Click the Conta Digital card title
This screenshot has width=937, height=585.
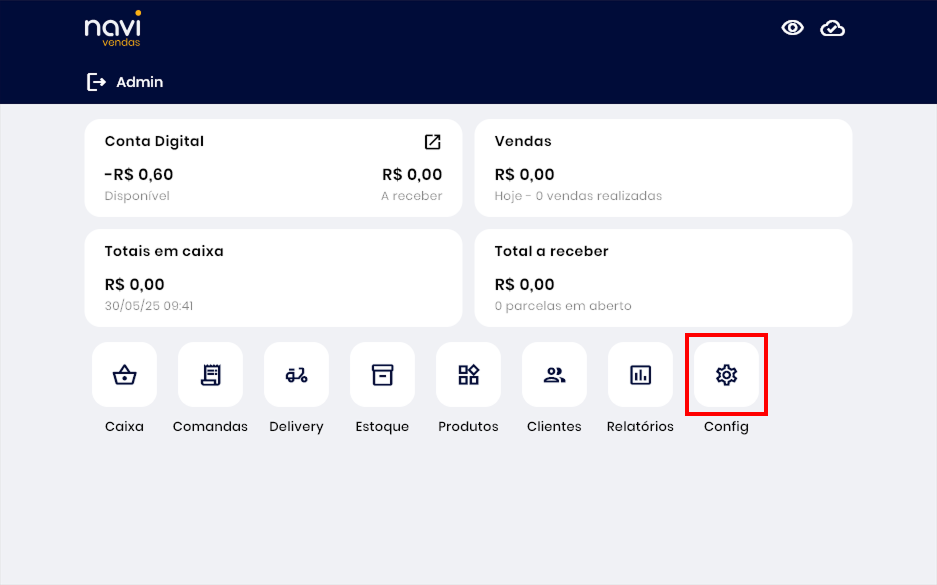(154, 142)
